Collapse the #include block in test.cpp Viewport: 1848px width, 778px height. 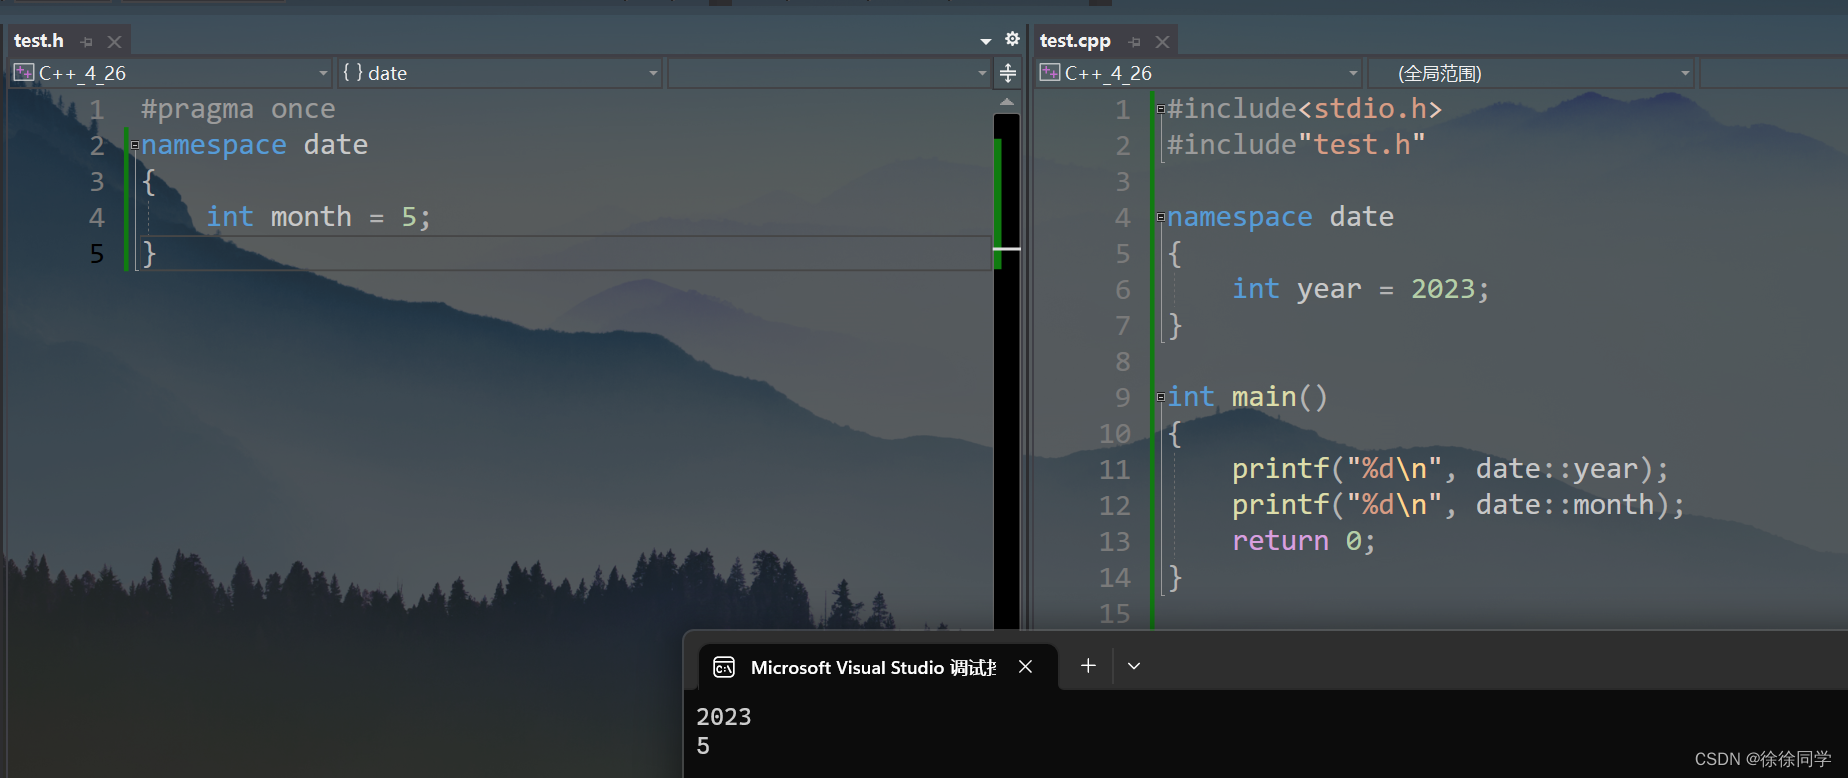click(x=1161, y=109)
